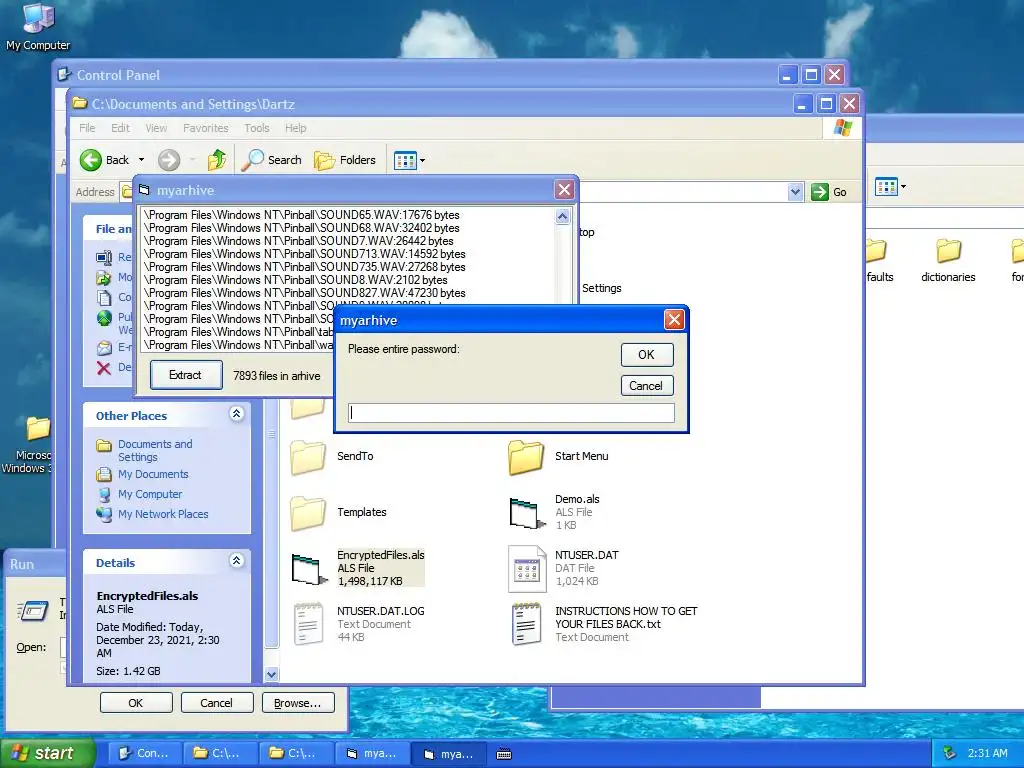Image resolution: width=1024 pixels, height=768 pixels.
Task: Select the SOUND827.WAV:47230 bytes row
Action: pos(304,293)
